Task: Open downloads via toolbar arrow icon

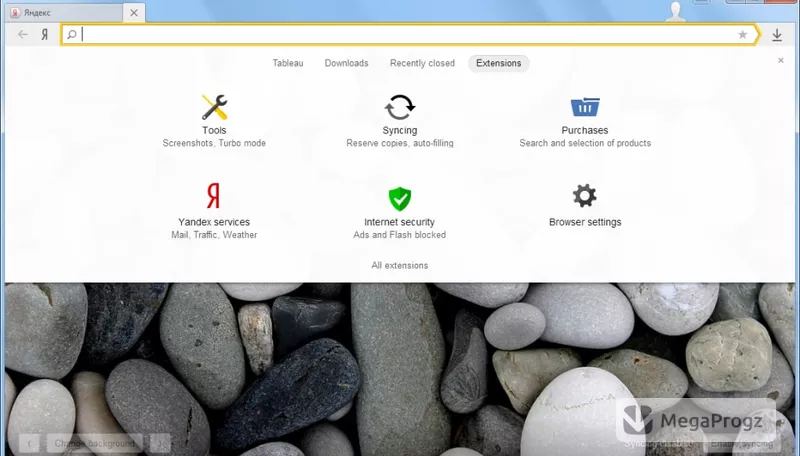Action: tap(777, 35)
